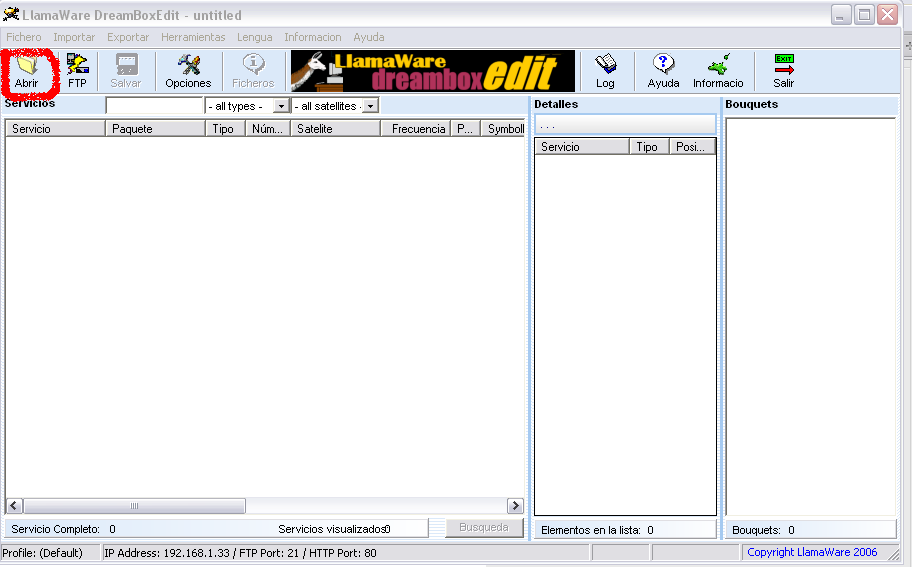
Task: Open the Log viewer
Action: tap(605, 71)
